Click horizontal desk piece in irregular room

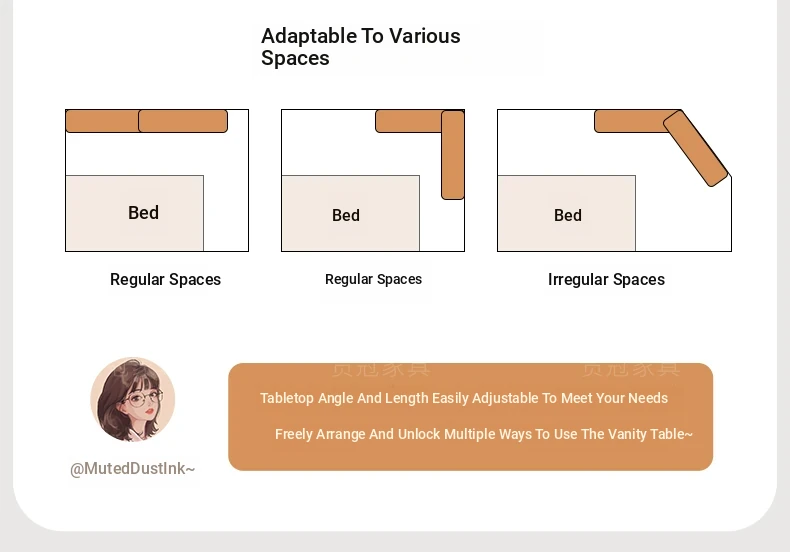(x=632, y=121)
